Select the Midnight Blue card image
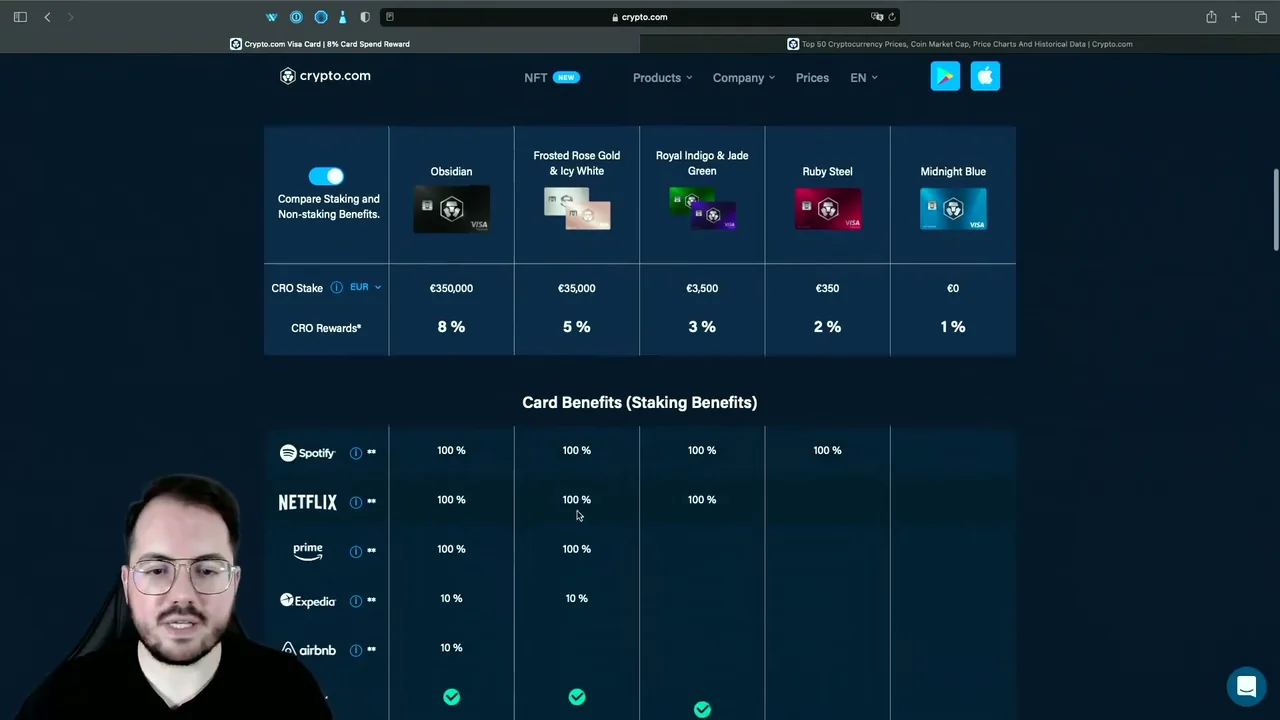Image resolution: width=1280 pixels, height=720 pixels. click(953, 209)
